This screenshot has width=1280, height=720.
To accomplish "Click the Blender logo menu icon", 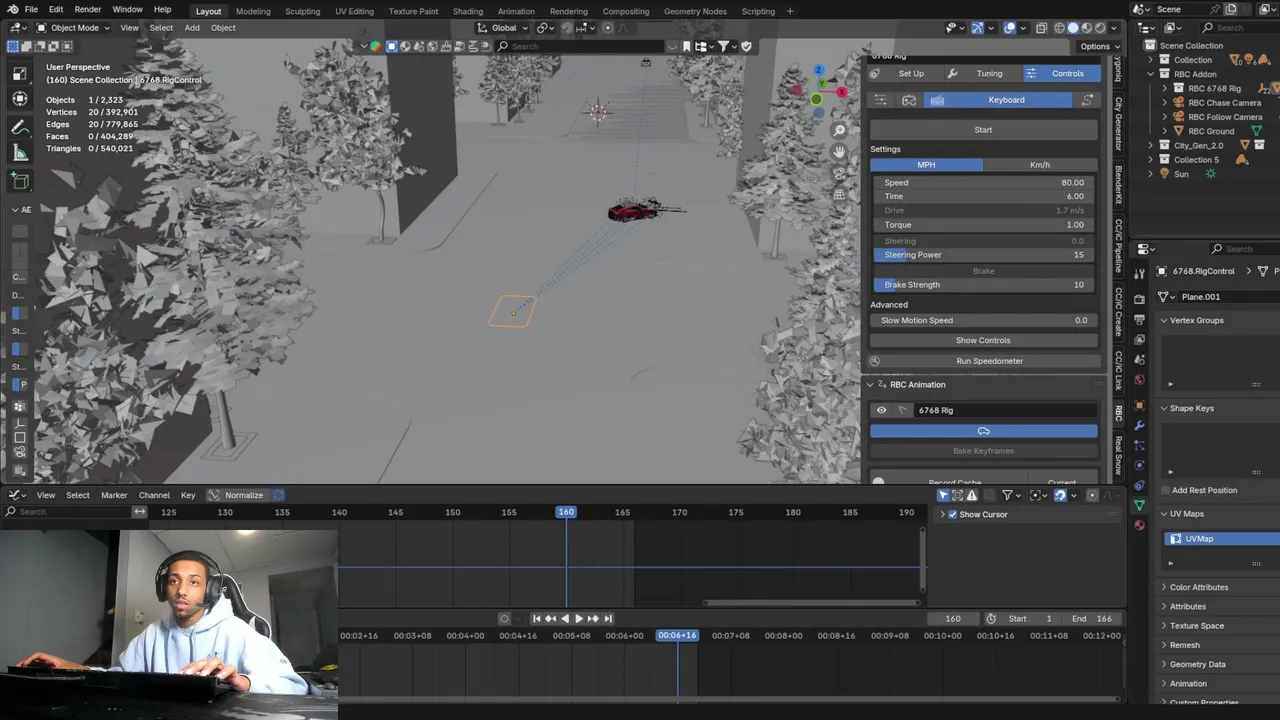I will click(12, 10).
